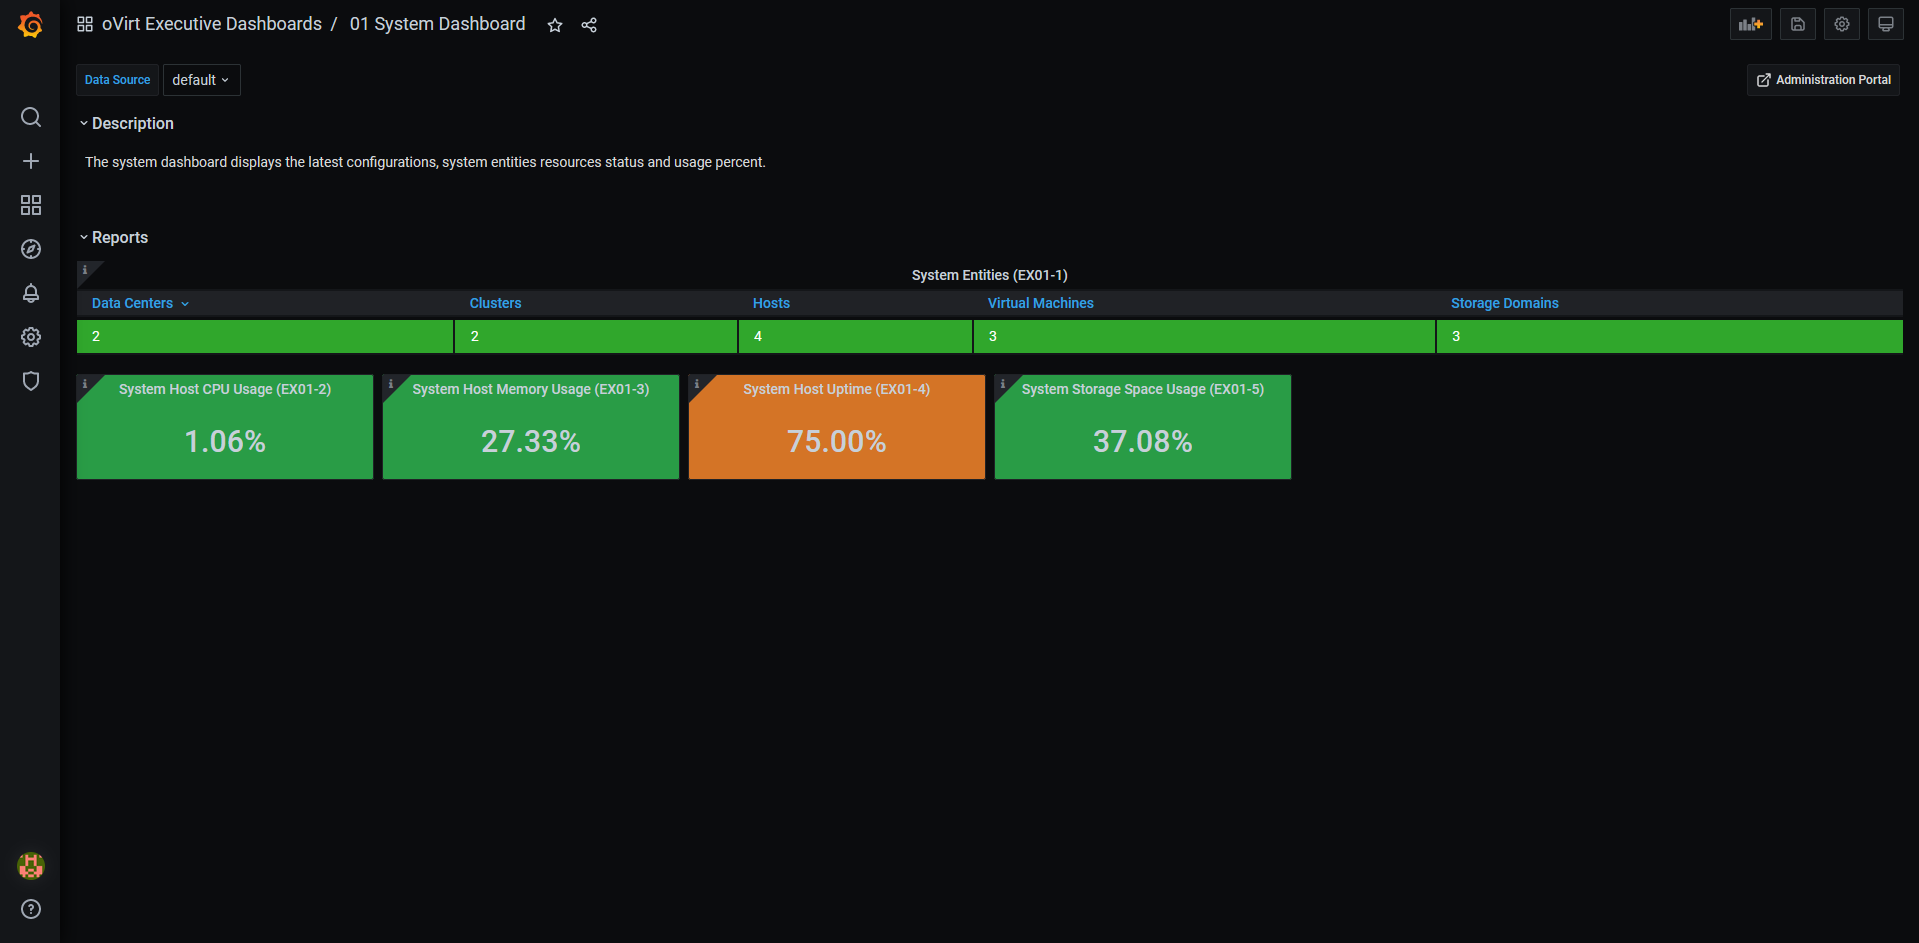
Task: Open dashboard settings gear in top bar
Action: [x=1842, y=24]
